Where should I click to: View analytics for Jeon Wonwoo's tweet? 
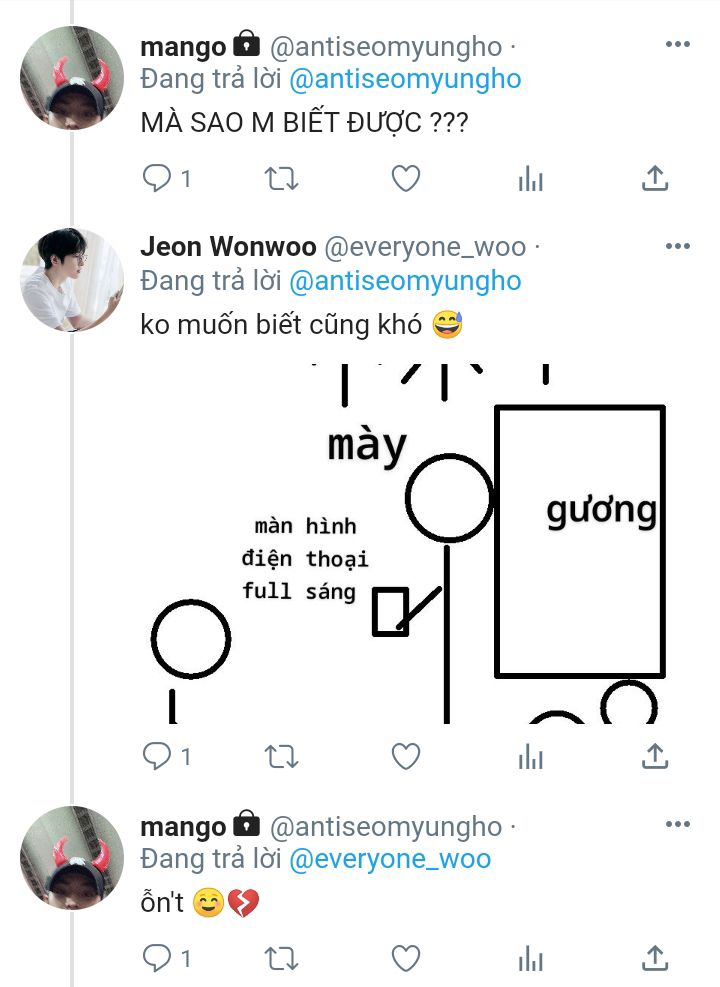pos(531,757)
